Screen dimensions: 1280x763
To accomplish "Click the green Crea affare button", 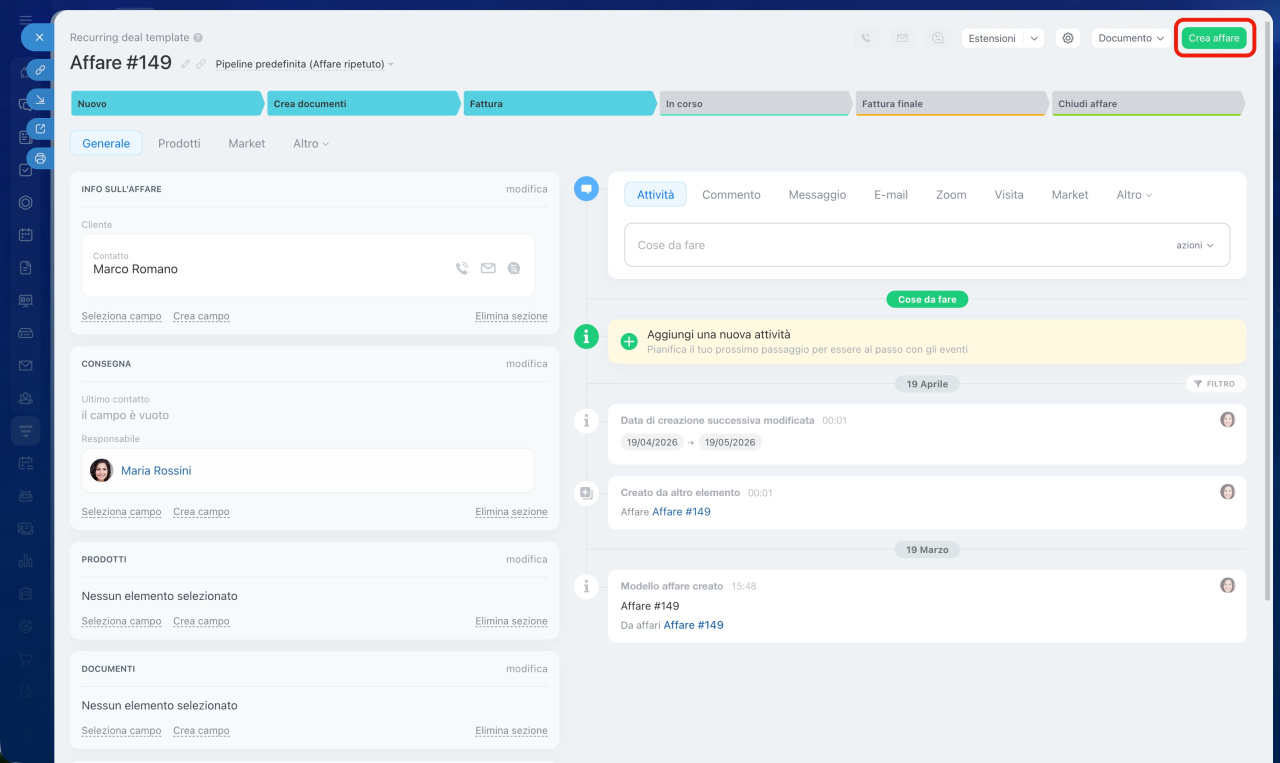I will coord(1213,38).
